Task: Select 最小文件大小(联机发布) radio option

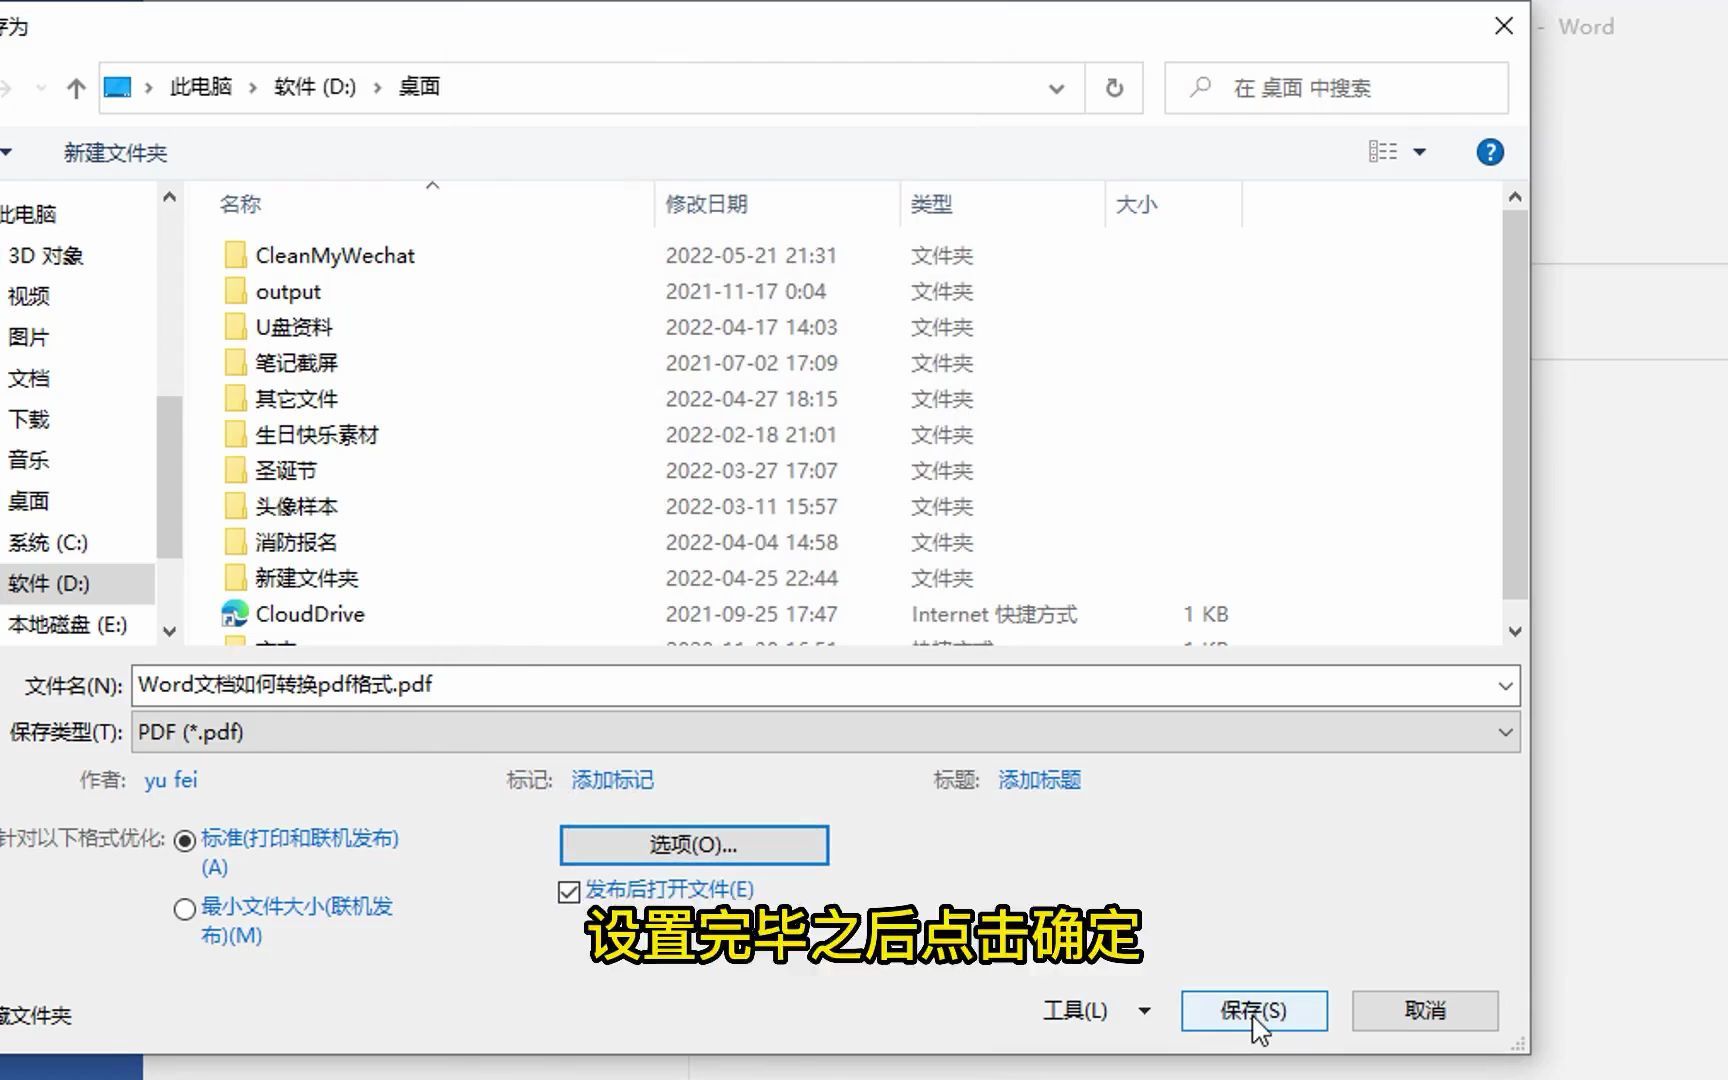Action: pyautogui.click(x=184, y=909)
